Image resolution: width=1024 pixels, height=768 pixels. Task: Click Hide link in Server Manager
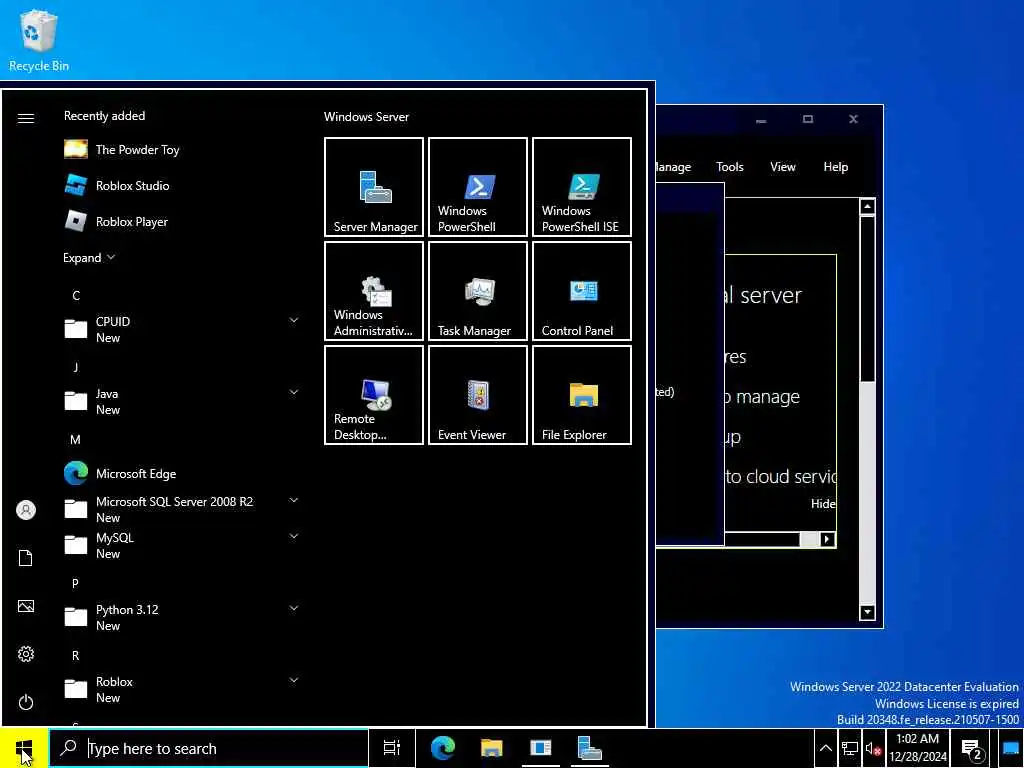click(824, 504)
